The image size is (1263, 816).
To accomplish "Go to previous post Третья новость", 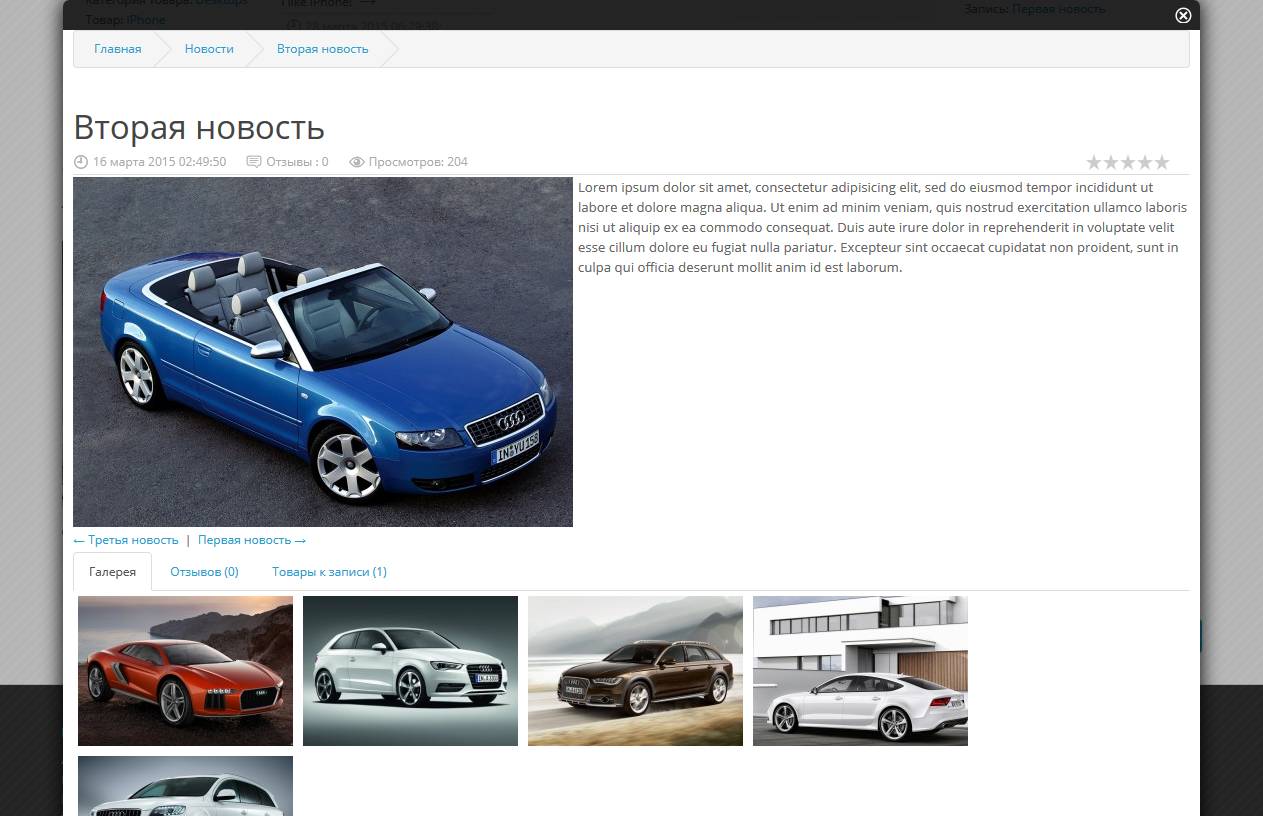I will [x=126, y=540].
